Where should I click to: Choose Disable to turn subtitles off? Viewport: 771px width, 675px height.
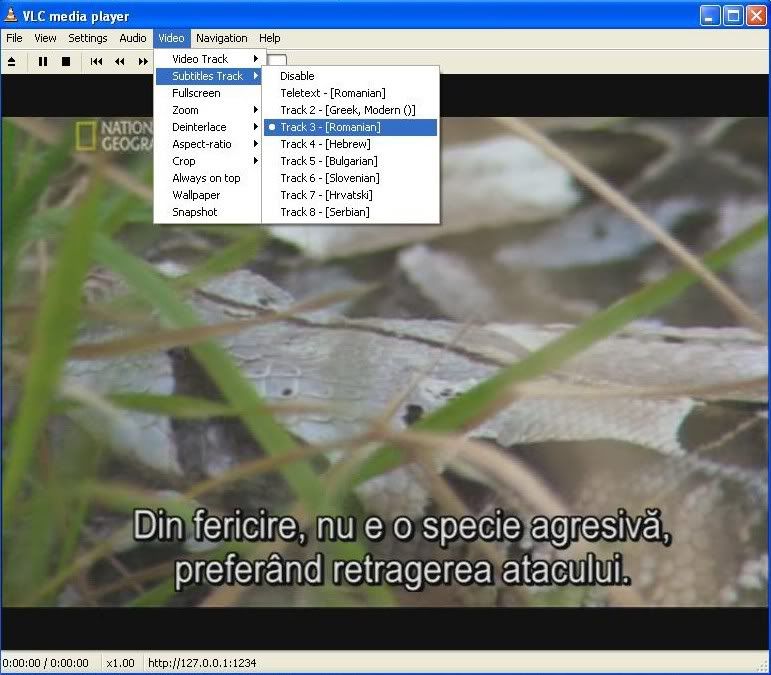coord(297,76)
